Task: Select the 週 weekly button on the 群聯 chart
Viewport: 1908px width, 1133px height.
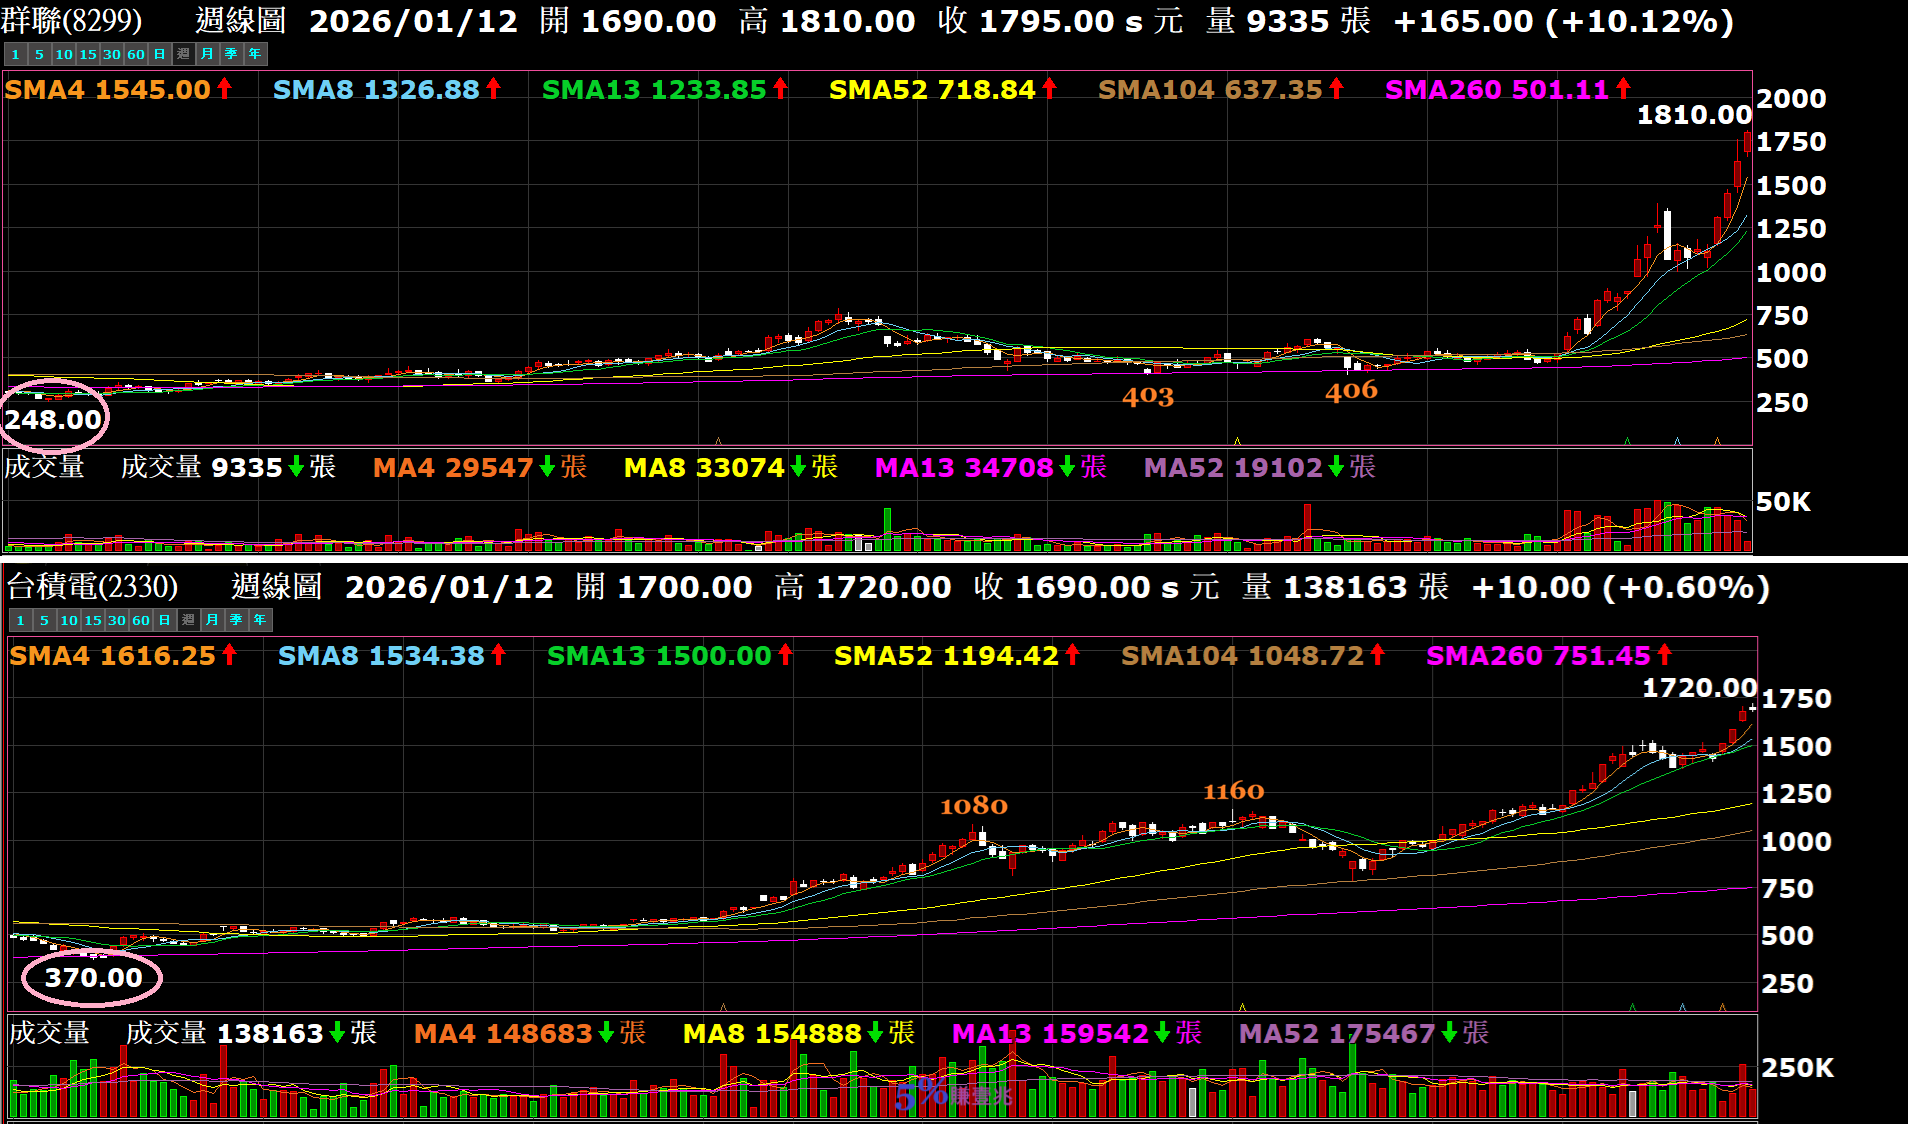Action: coord(183,54)
